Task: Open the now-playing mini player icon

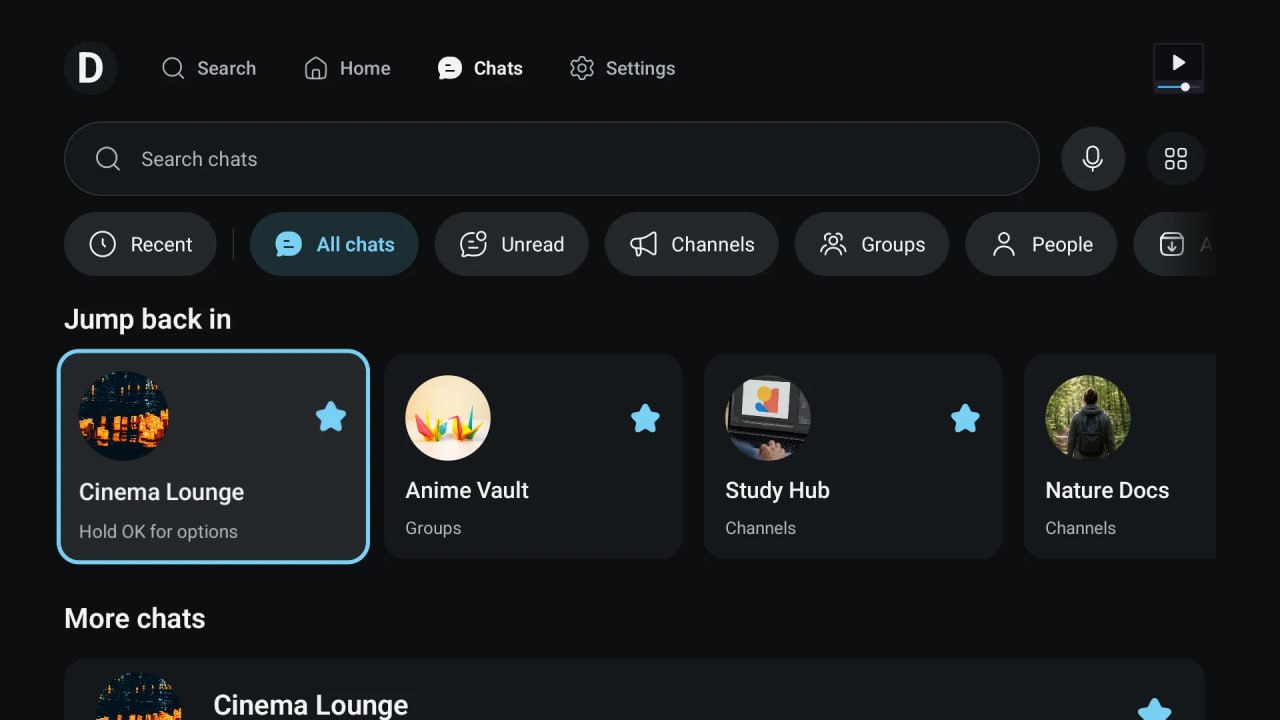Action: (1178, 68)
